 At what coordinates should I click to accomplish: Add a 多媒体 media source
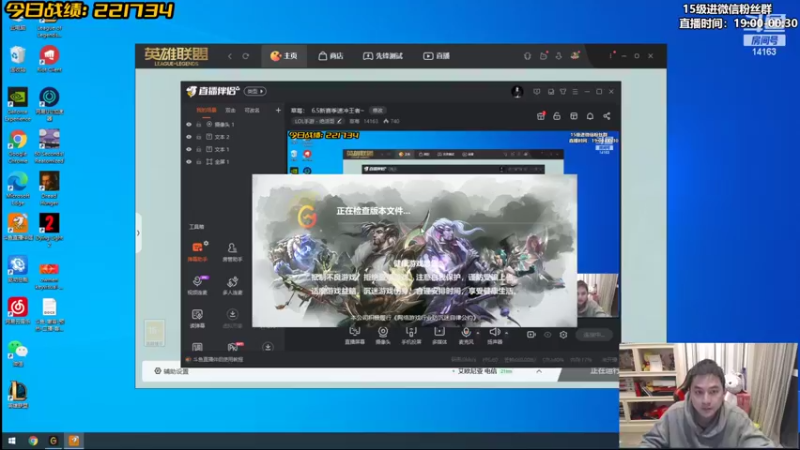439,335
